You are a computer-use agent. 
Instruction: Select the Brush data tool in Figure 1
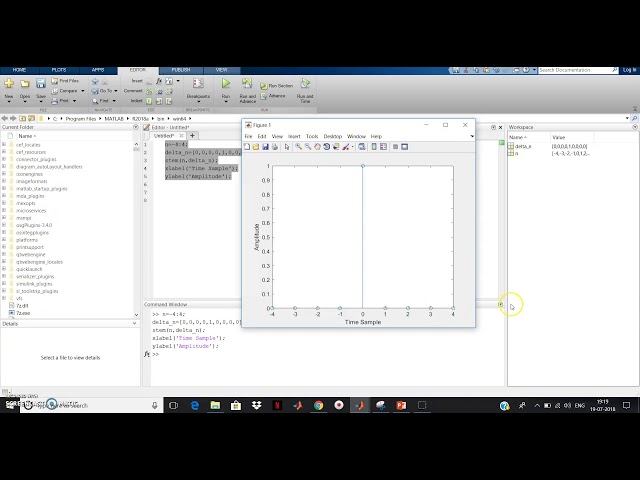pos(346,147)
